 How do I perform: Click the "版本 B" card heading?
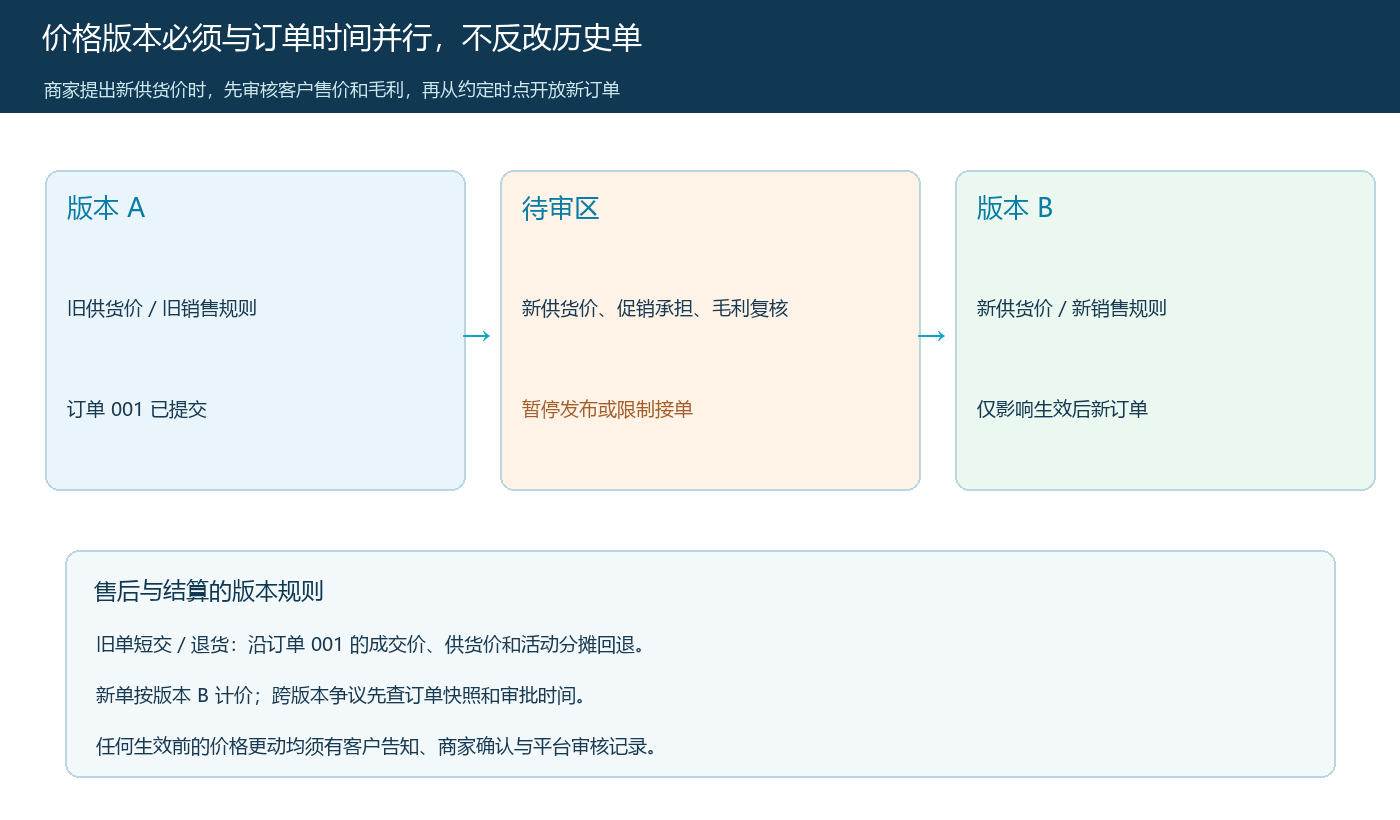tap(1015, 208)
